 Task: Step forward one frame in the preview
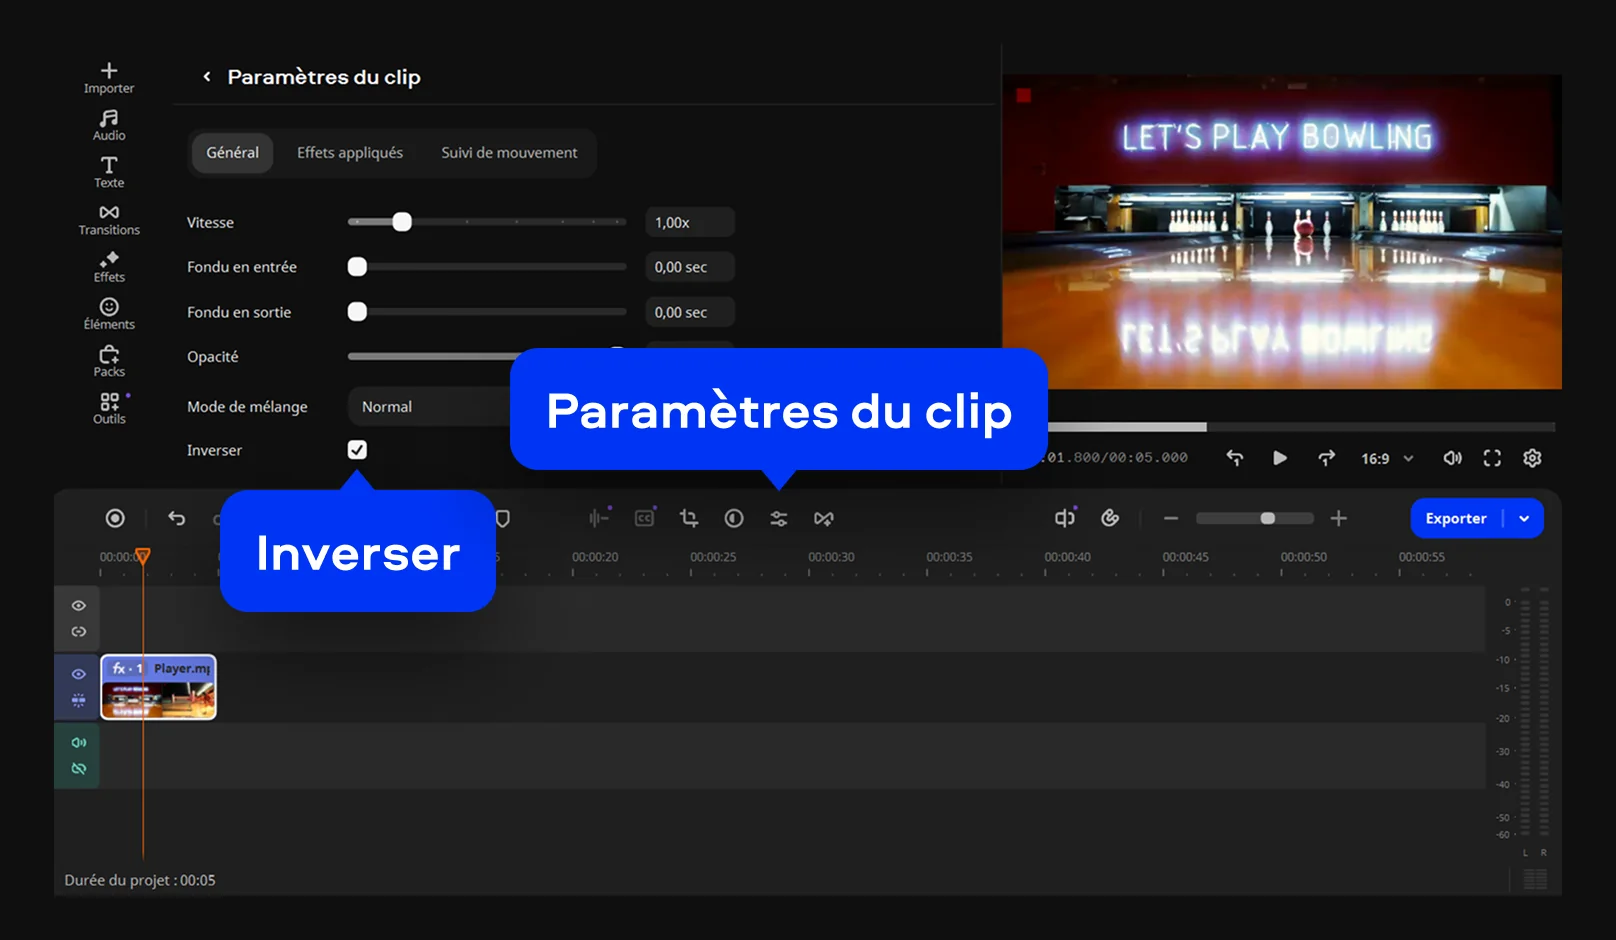[x=1326, y=458]
